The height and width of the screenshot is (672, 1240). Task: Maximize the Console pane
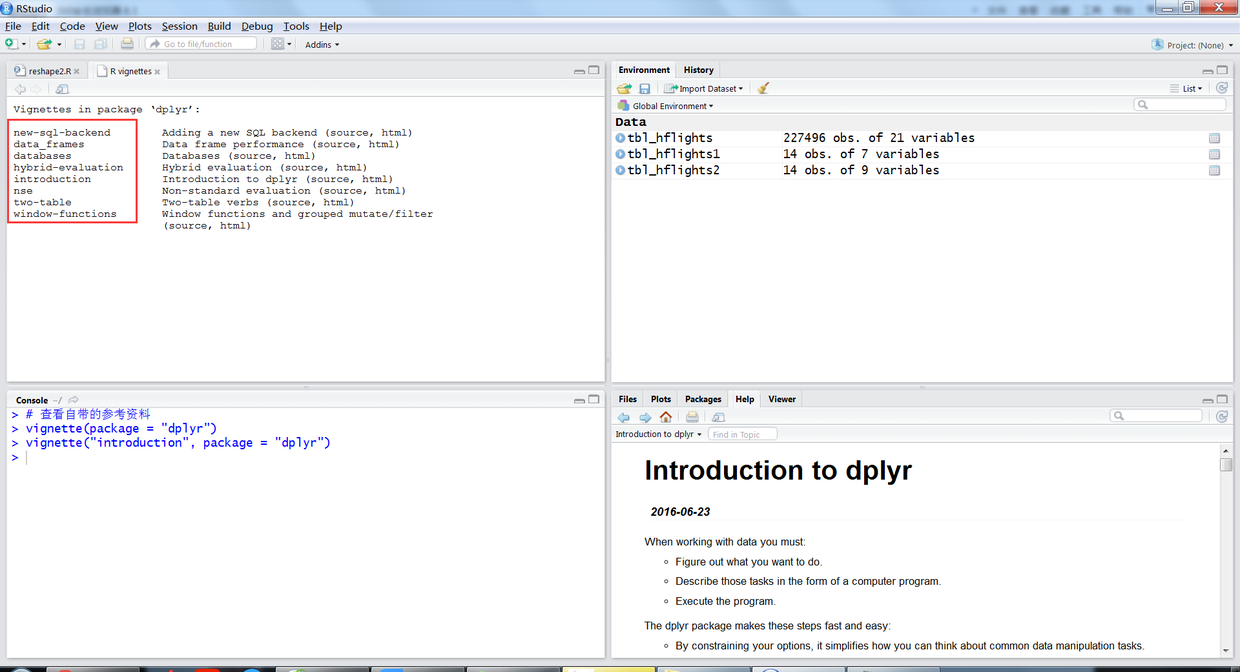pos(594,400)
